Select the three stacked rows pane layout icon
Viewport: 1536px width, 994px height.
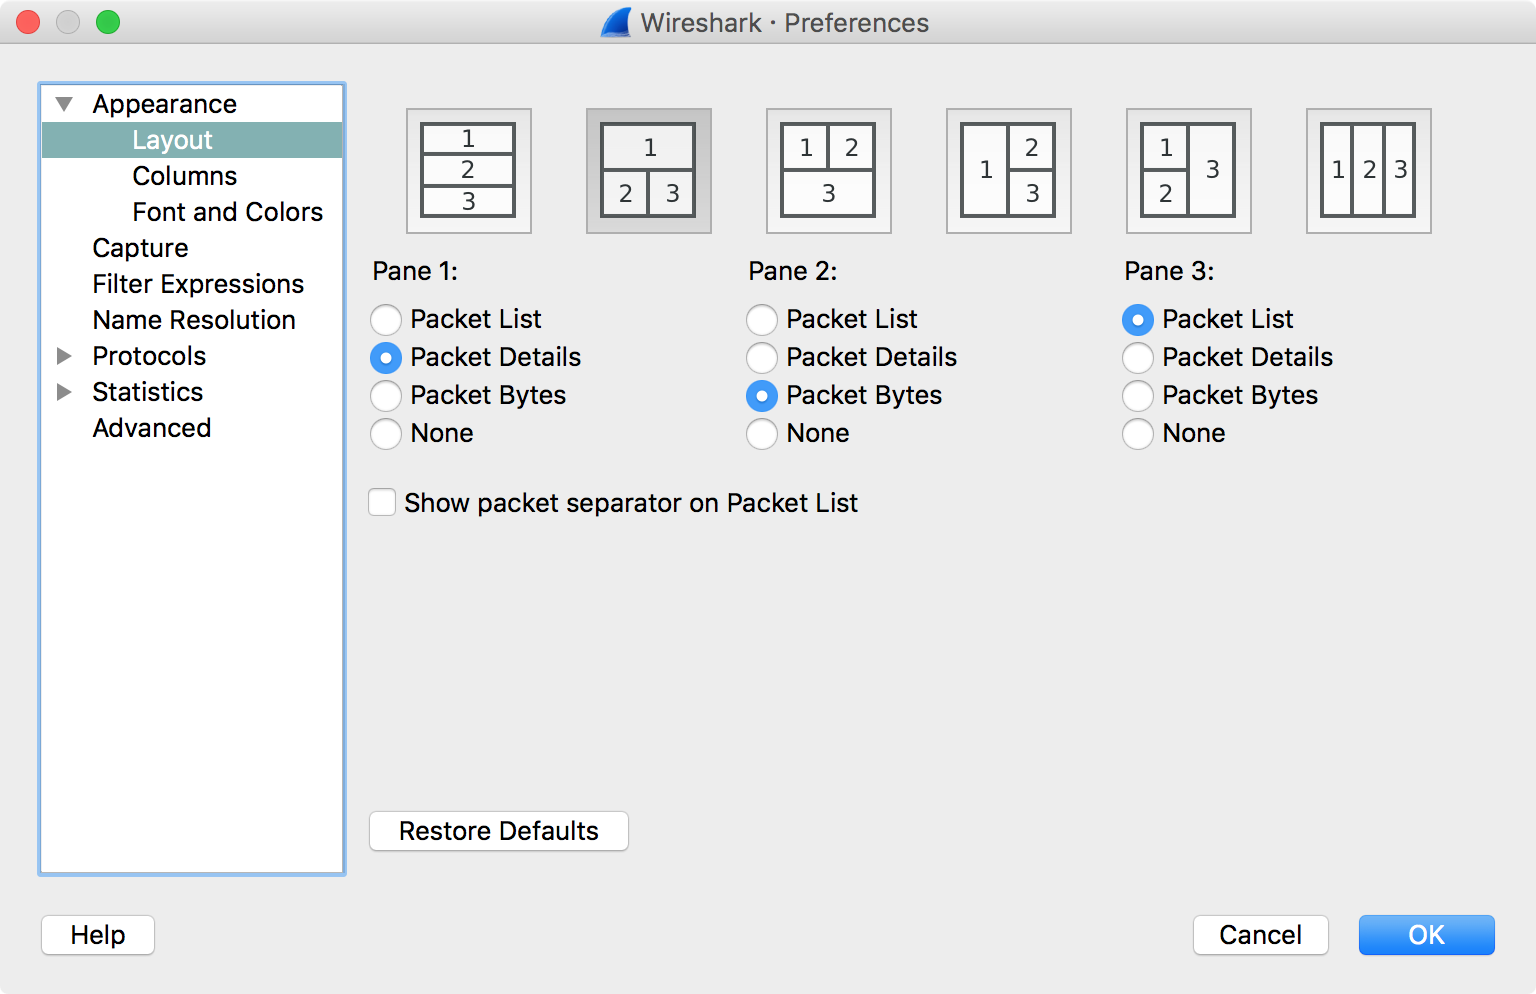[x=468, y=170]
